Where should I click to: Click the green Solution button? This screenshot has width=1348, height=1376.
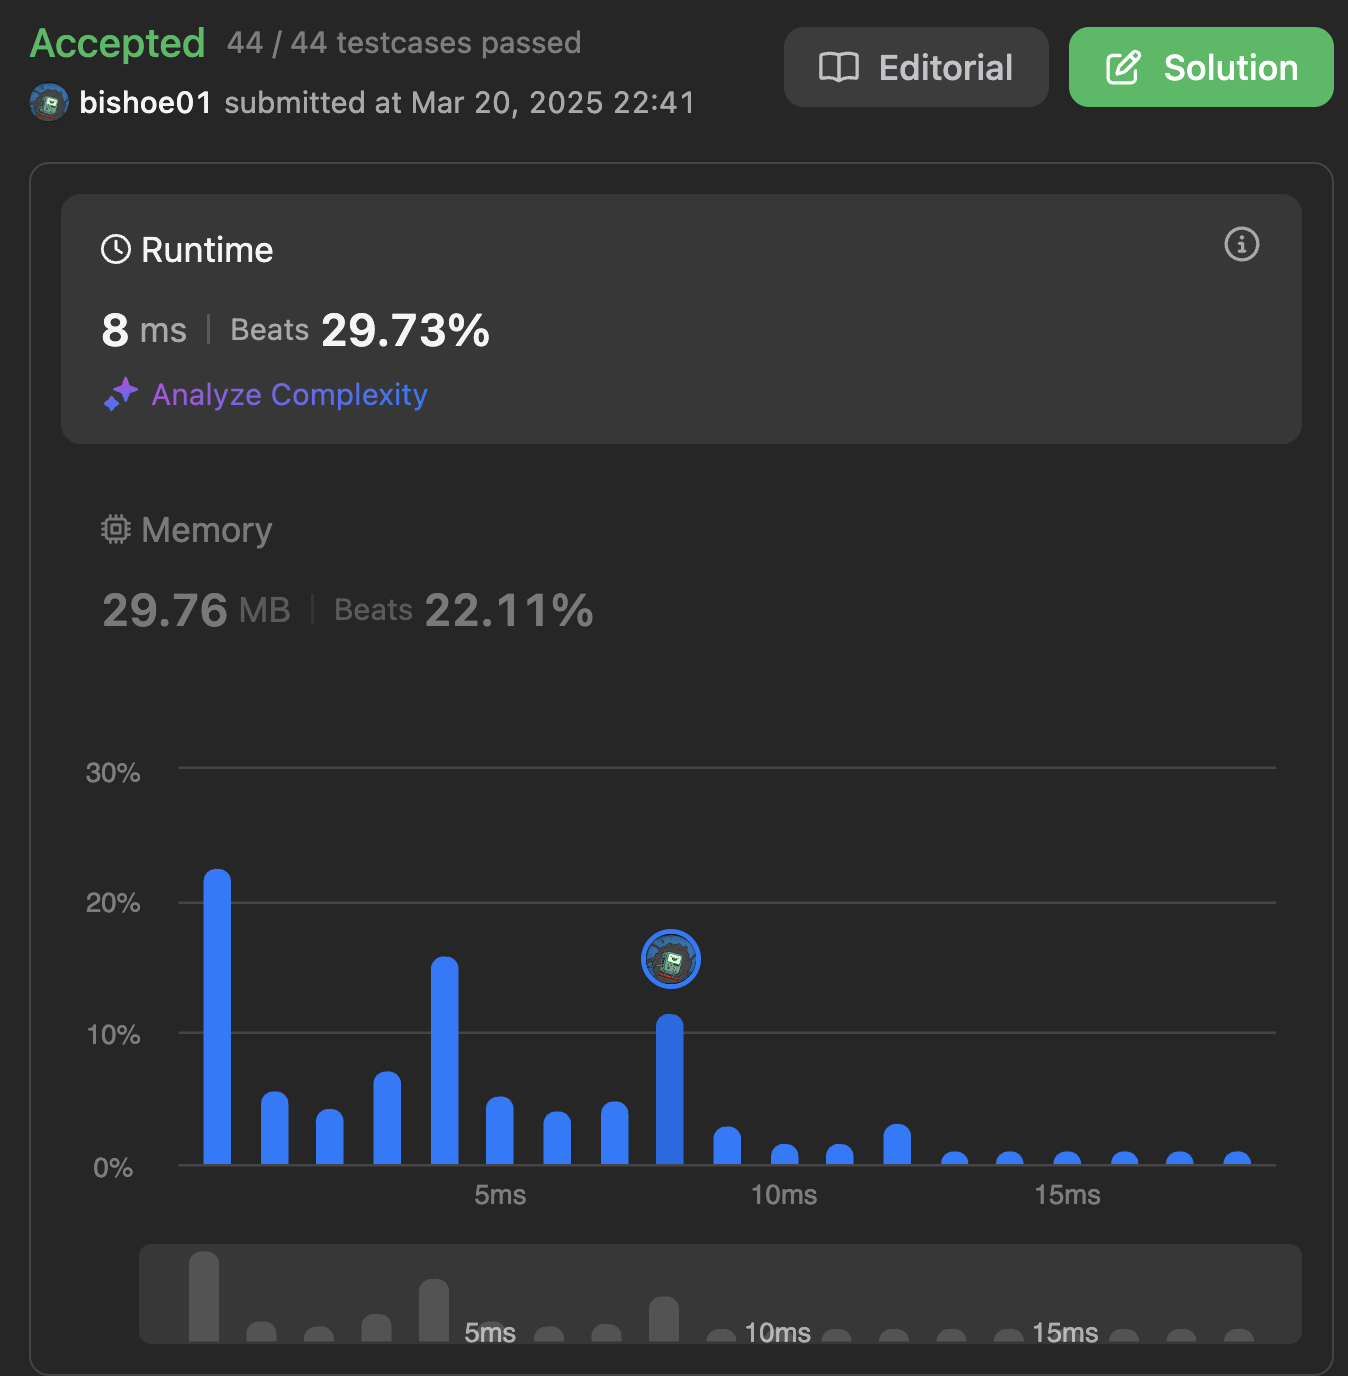[x=1201, y=67]
